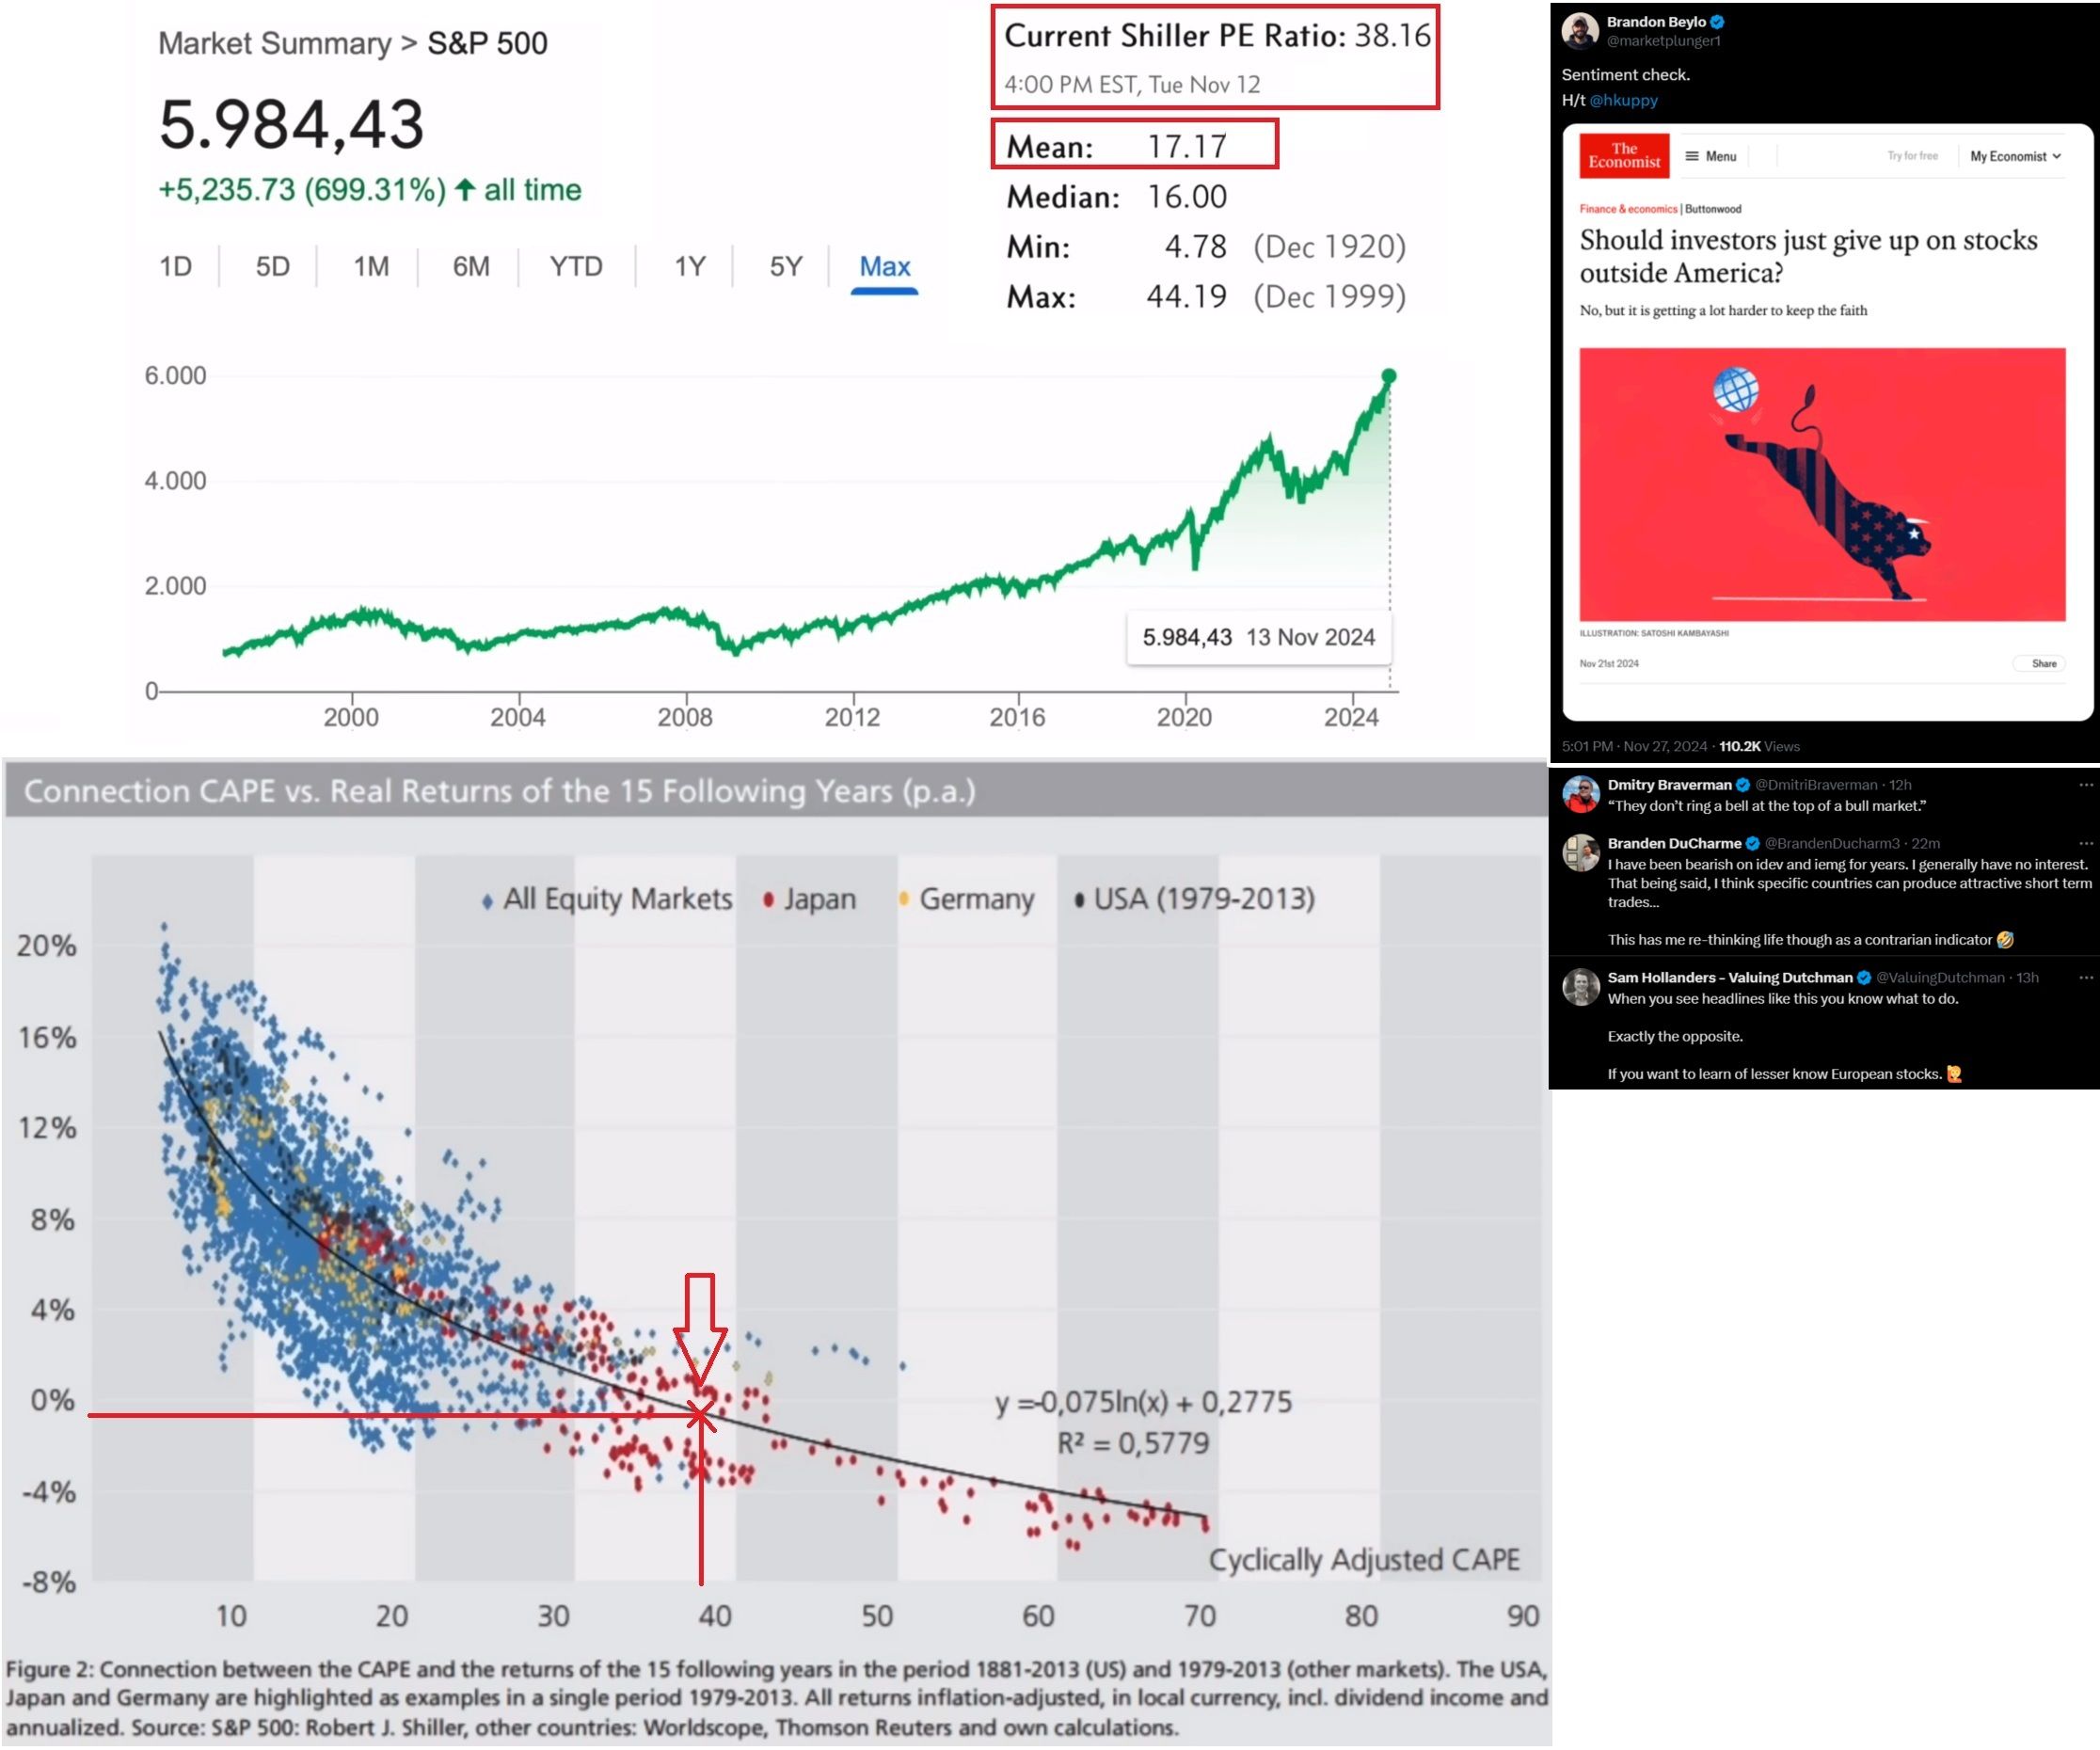Open the @DmitriBraverman handle
The width and height of the screenshot is (2100, 1750).
pos(1816,785)
